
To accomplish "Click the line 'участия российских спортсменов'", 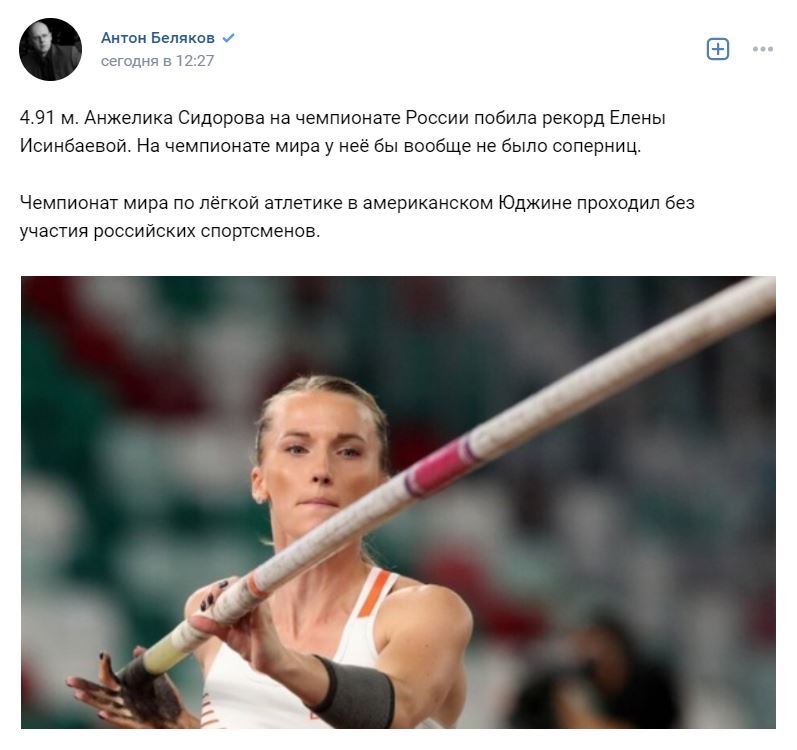I will point(170,231).
